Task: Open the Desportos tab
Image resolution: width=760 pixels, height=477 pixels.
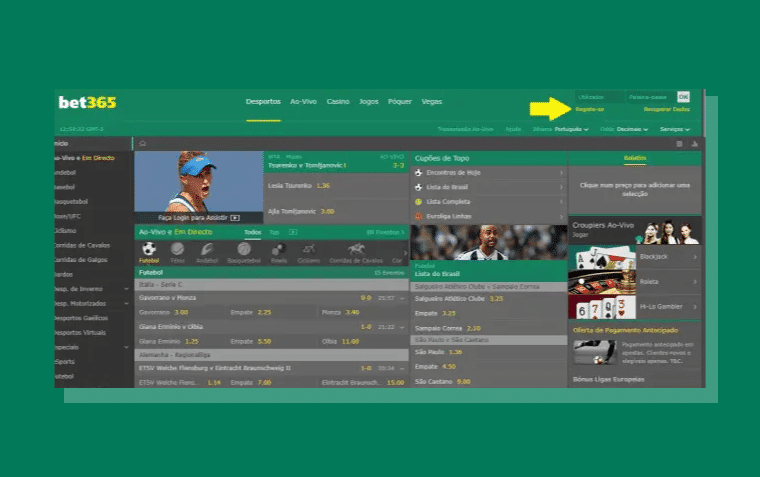Action: [x=263, y=102]
